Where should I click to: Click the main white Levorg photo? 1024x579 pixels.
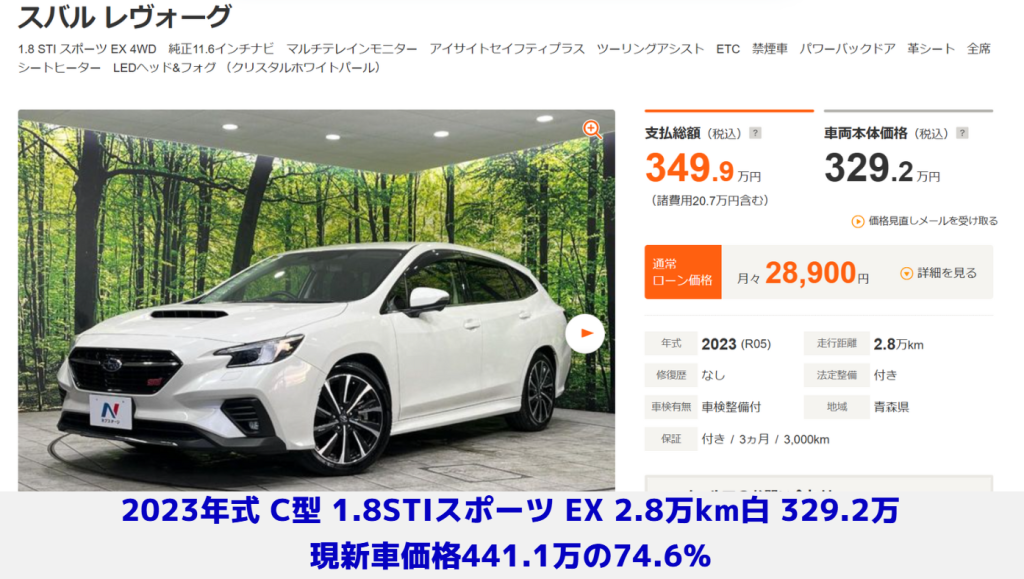316,300
